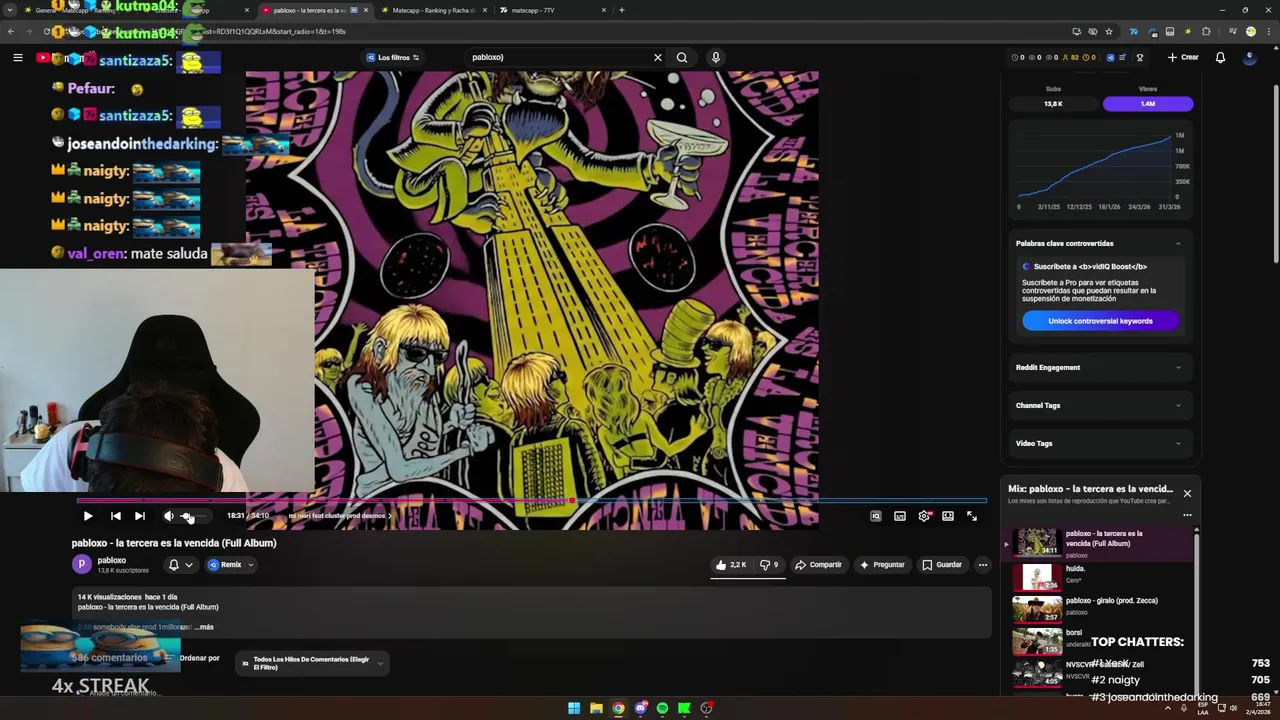Open more actions ellipsis beside Guardar

(x=983, y=565)
